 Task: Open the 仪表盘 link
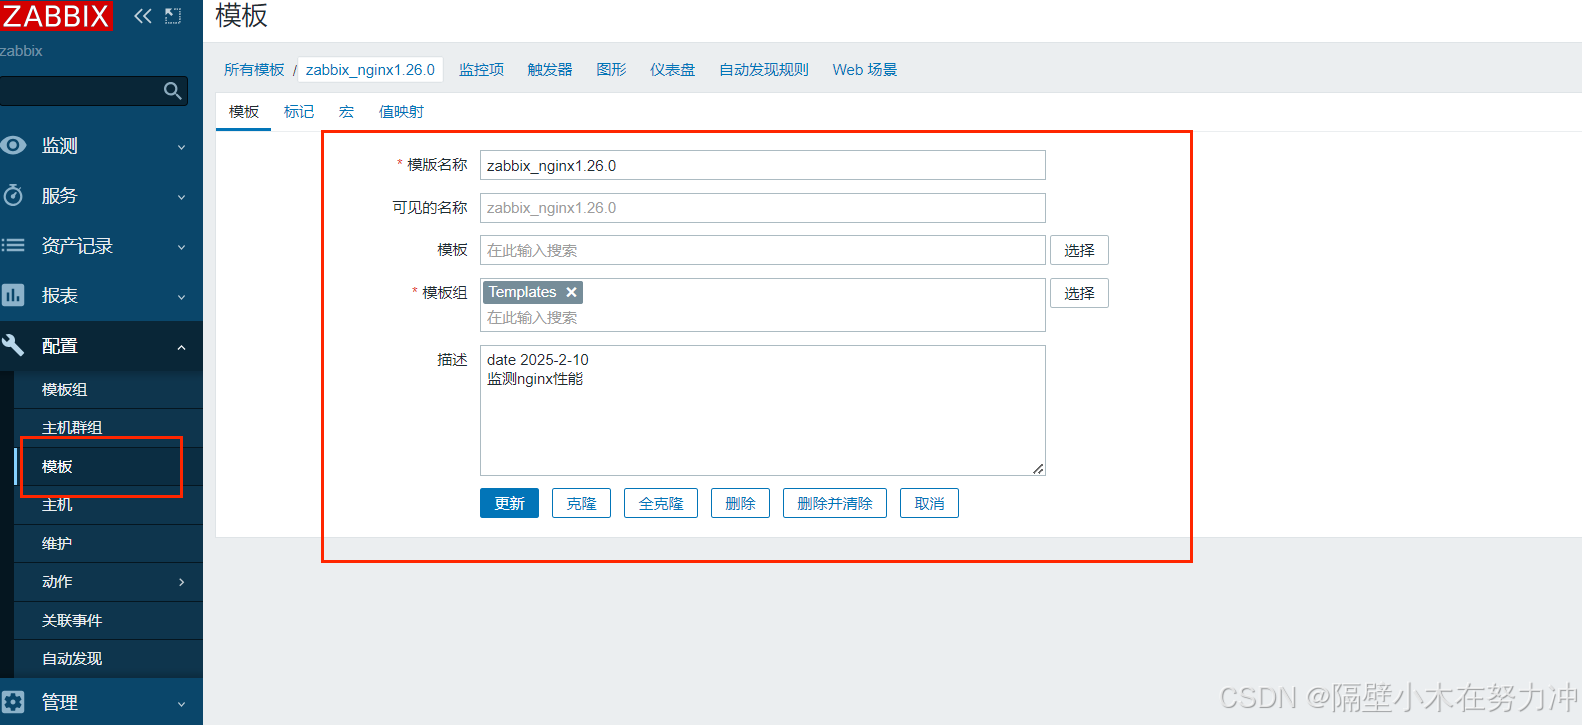coord(672,69)
